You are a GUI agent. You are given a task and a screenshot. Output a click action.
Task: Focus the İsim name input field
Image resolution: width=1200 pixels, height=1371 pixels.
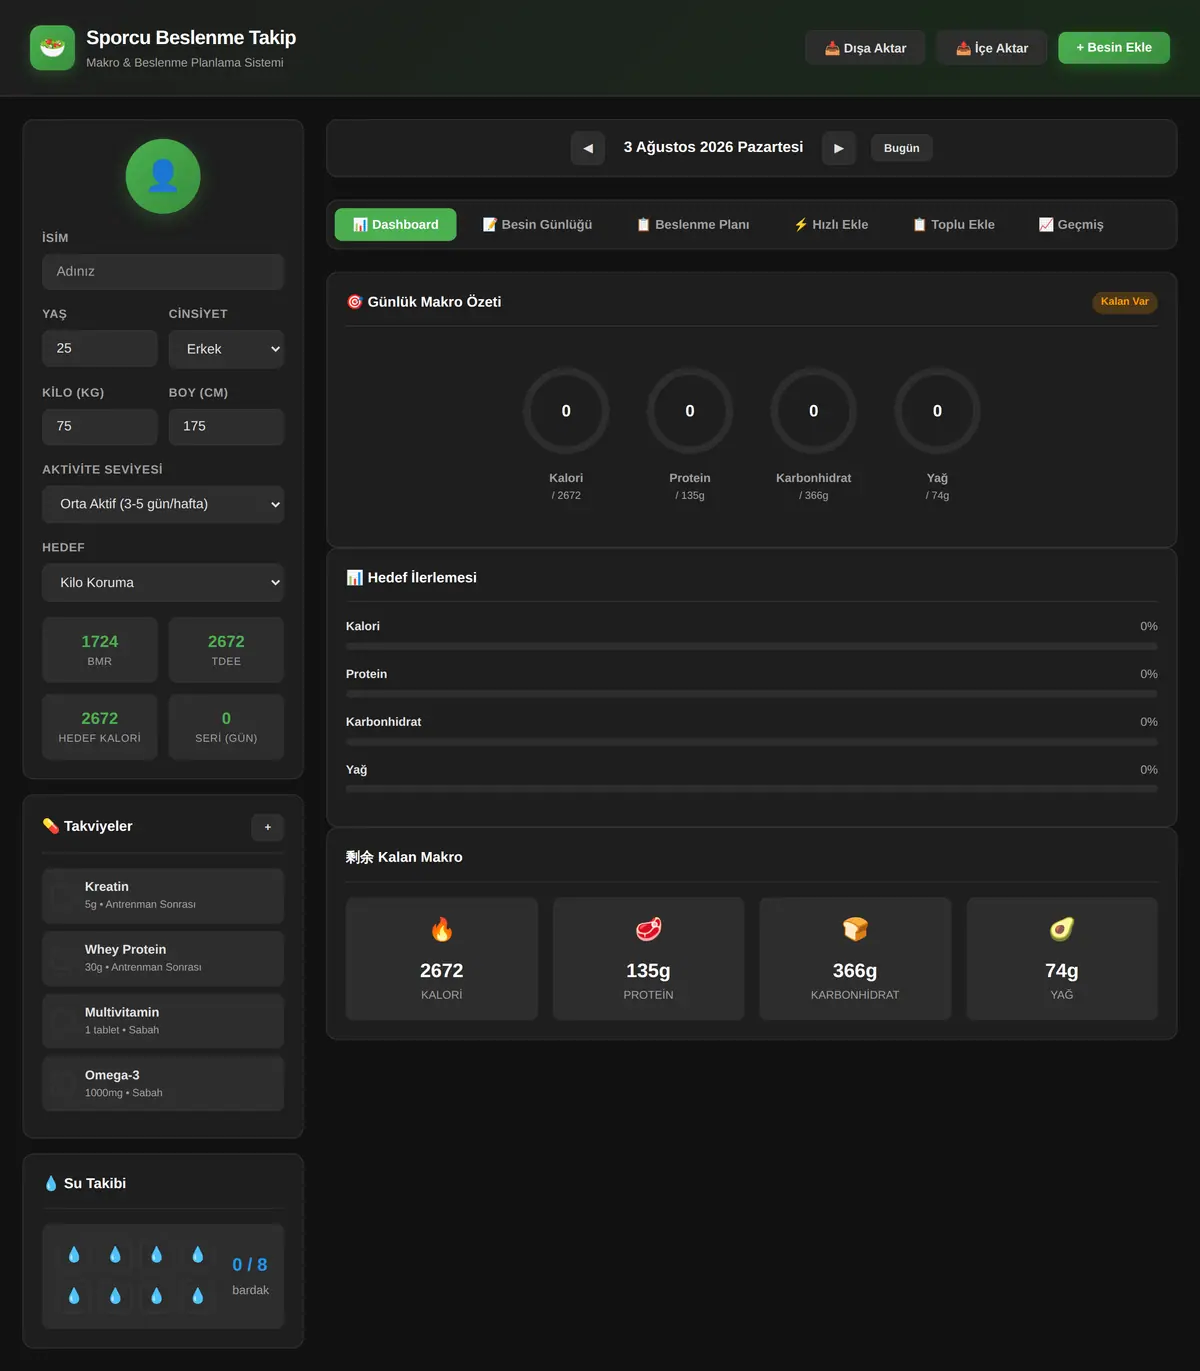tap(163, 272)
